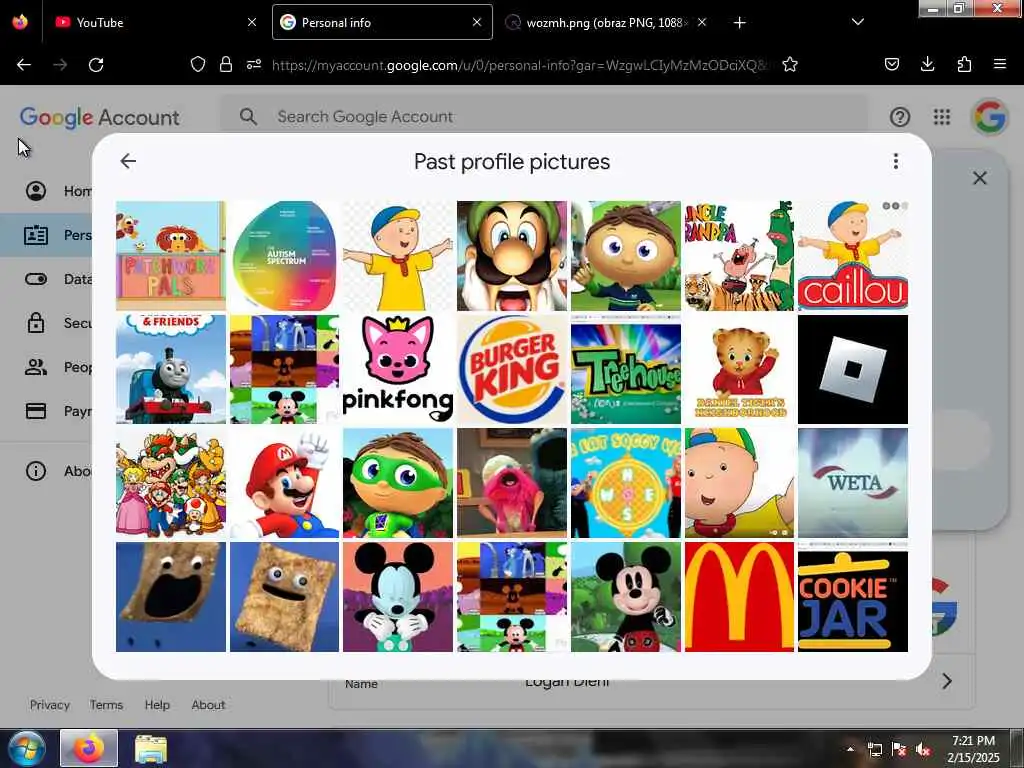
Task: Open Data & privacy toggle icon in sidebar
Action: [x=36, y=279]
